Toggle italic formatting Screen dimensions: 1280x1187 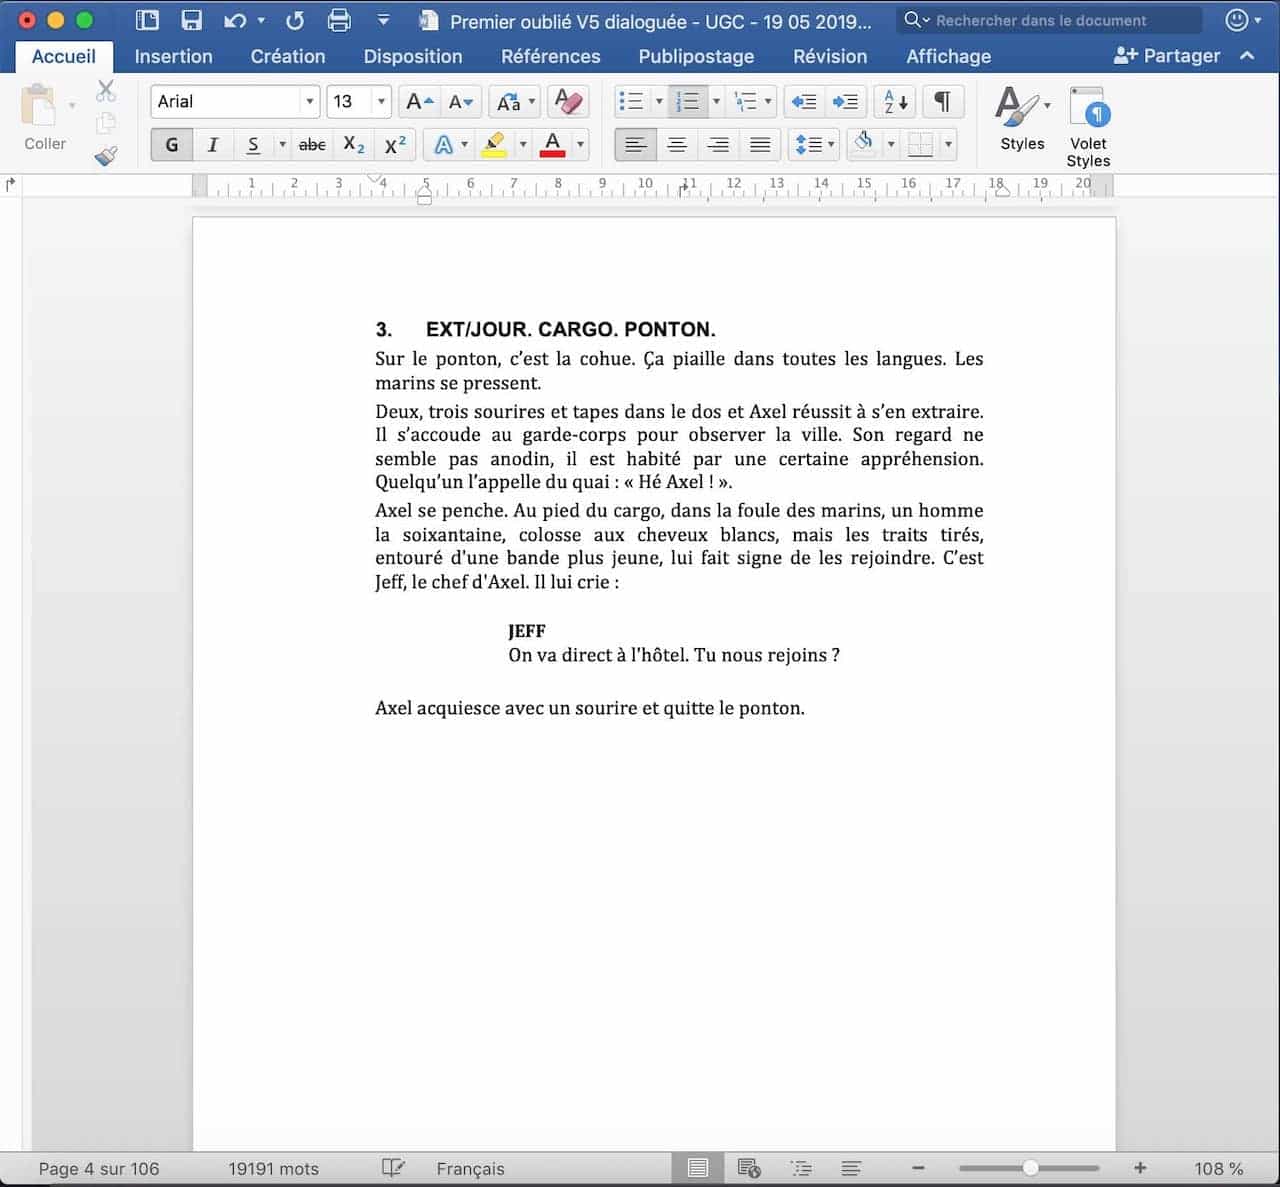tap(212, 145)
